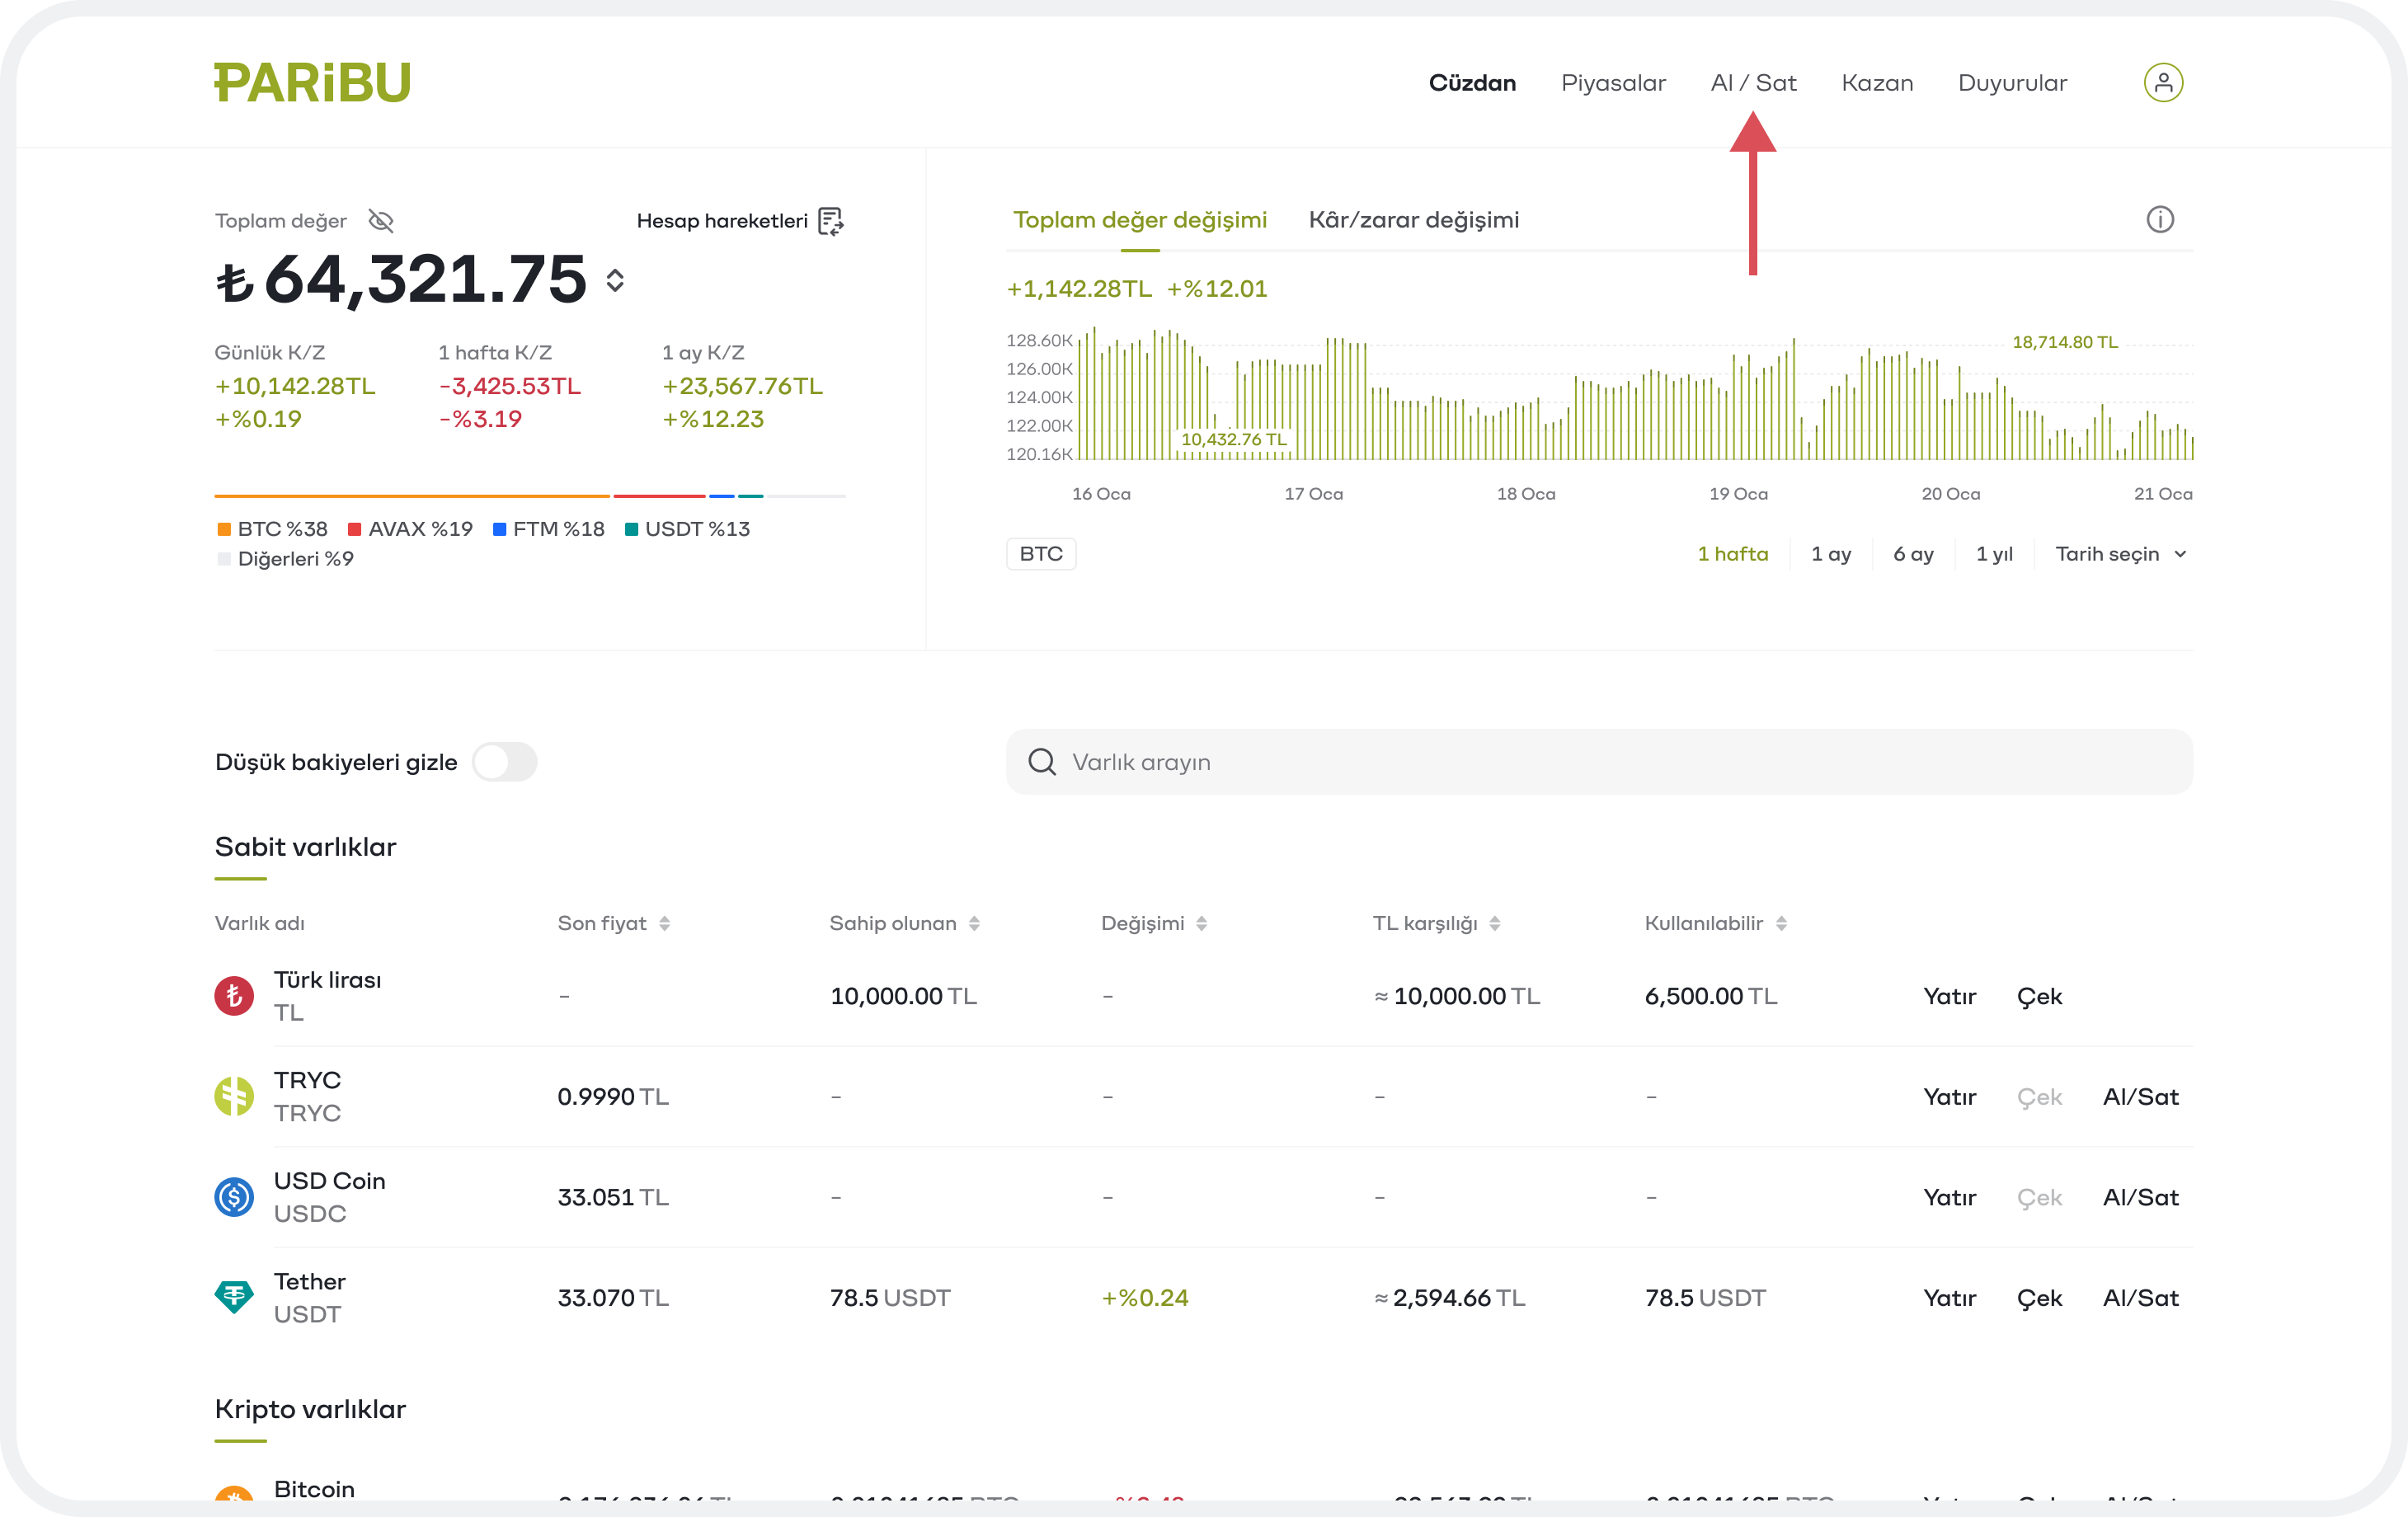Viewport: 2408px width, 1517px height.
Task: Click Al/Sat for Tether row
Action: click(2140, 1298)
